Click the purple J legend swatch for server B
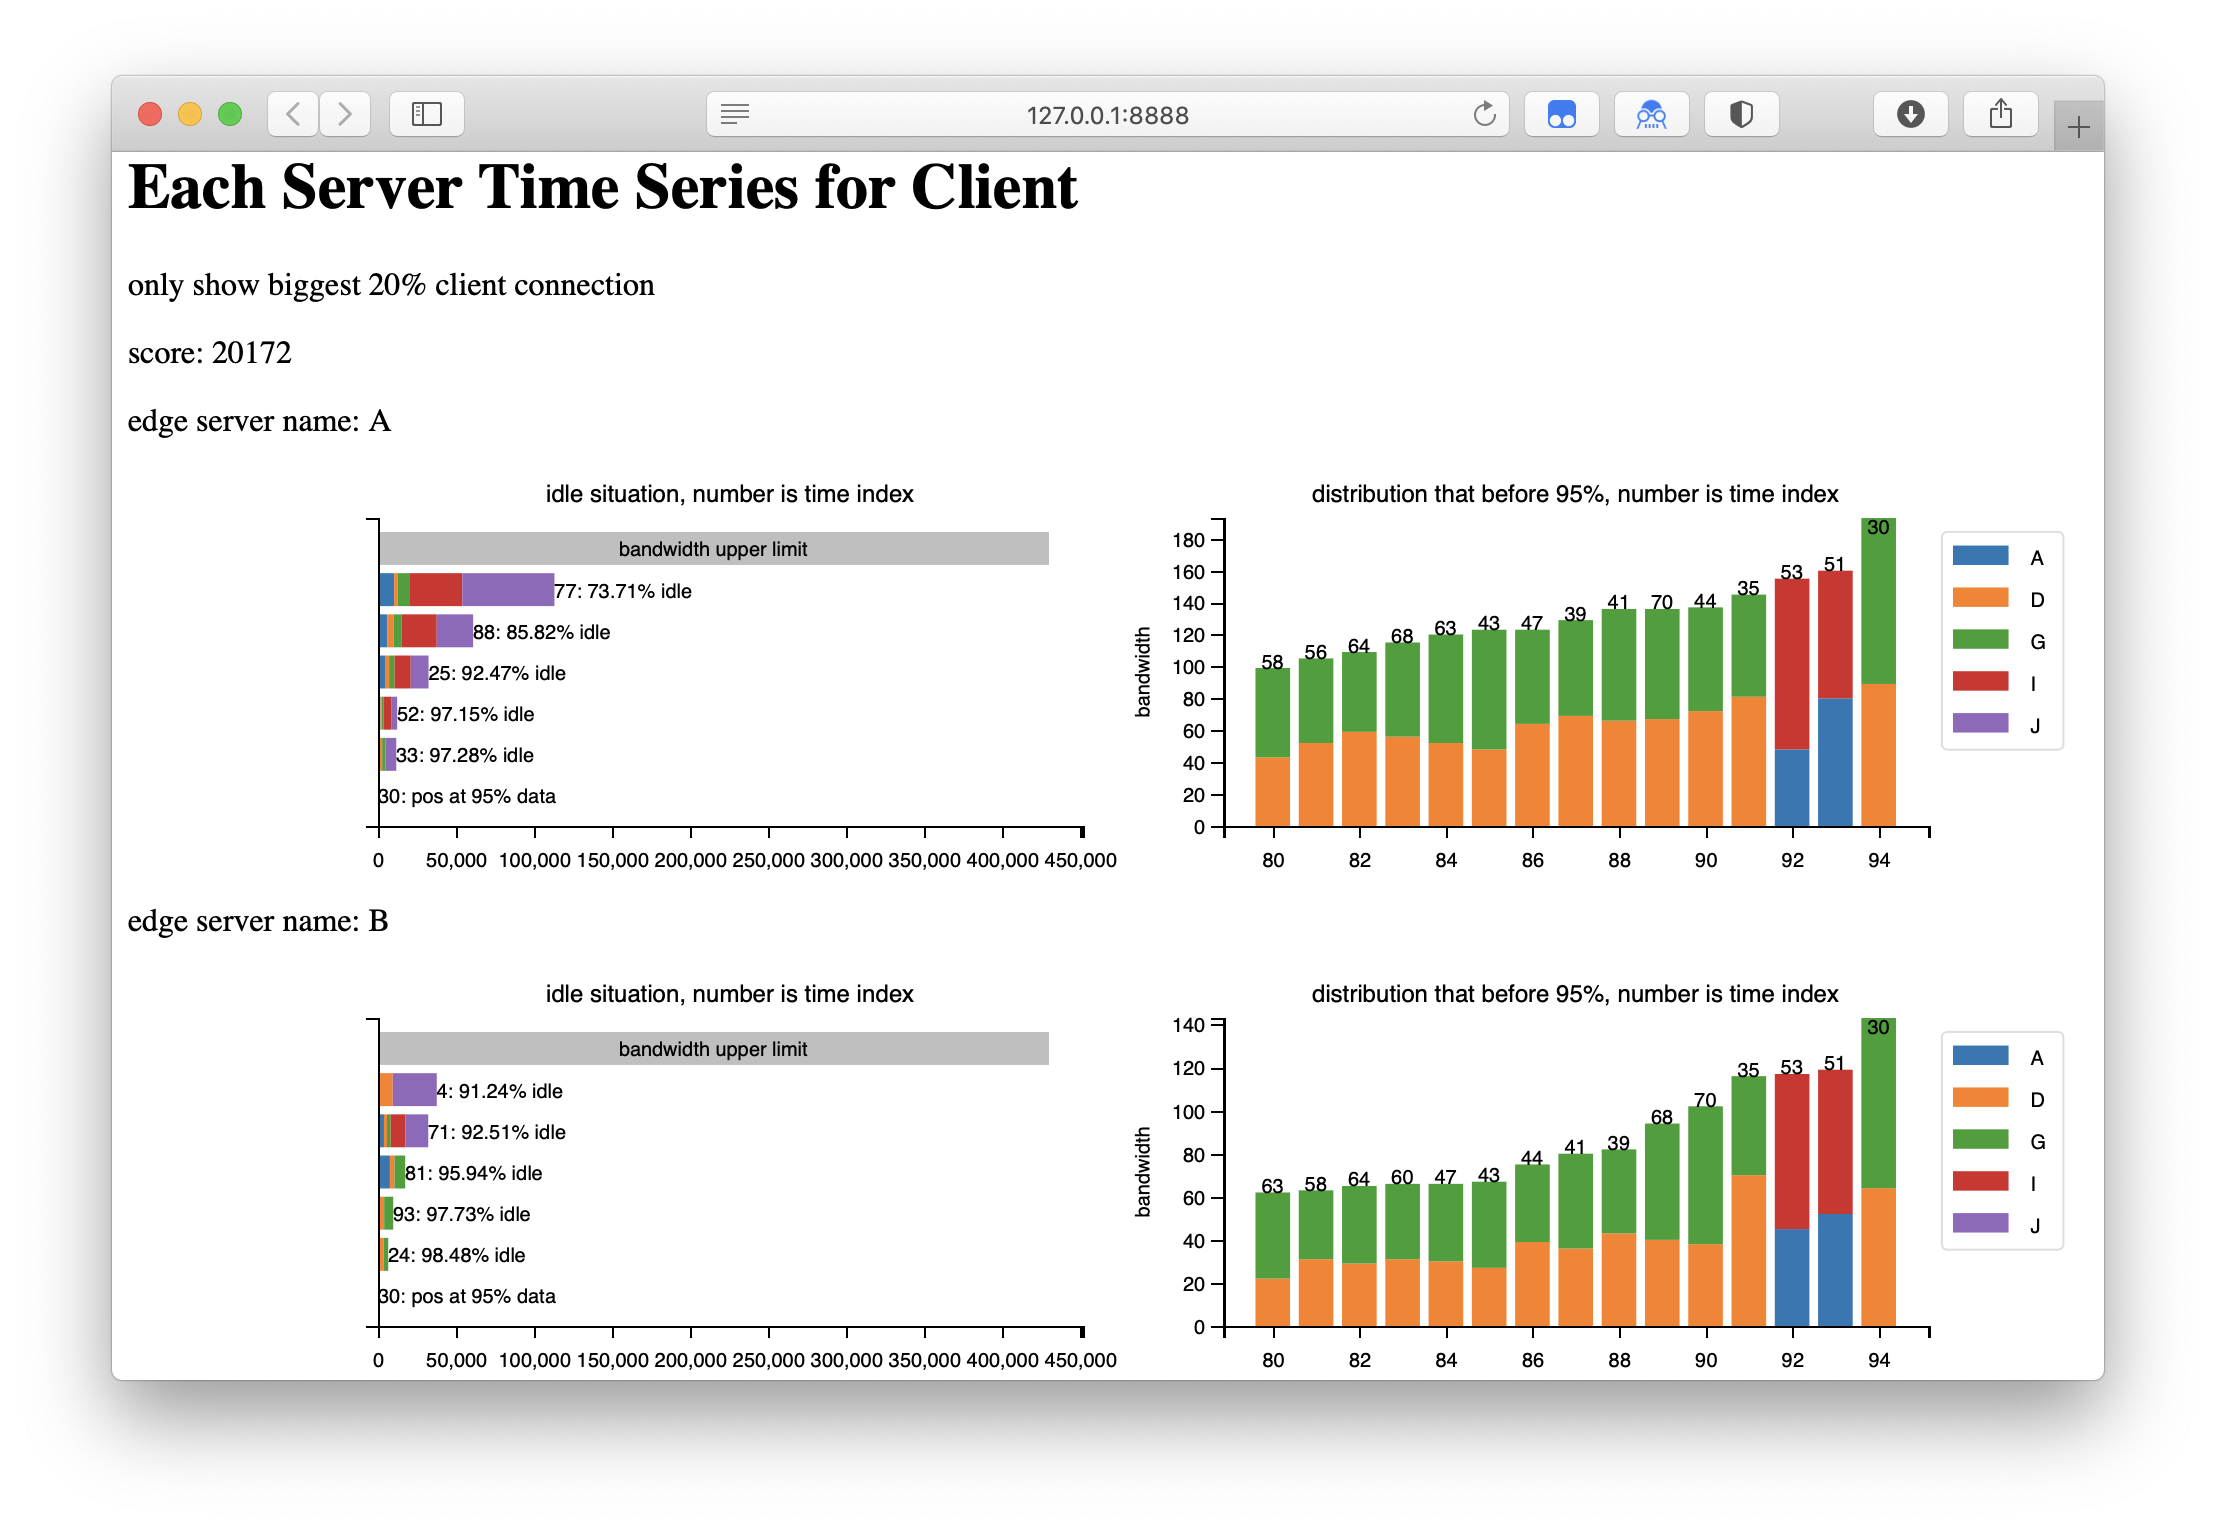 tap(1980, 1224)
